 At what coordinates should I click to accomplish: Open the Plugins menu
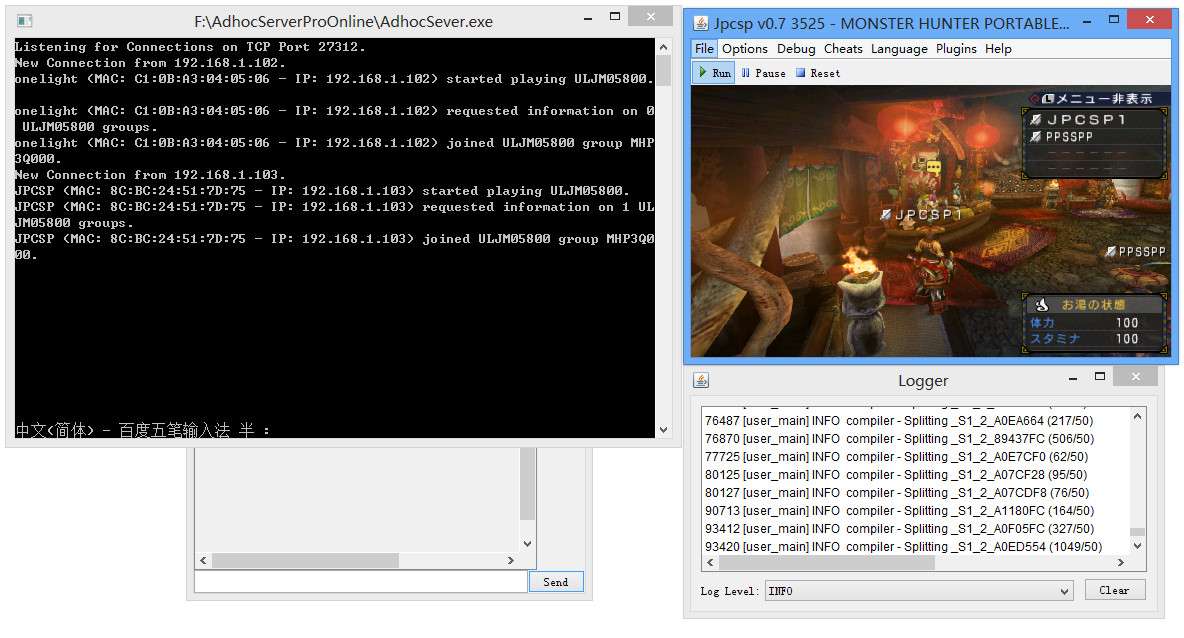956,49
